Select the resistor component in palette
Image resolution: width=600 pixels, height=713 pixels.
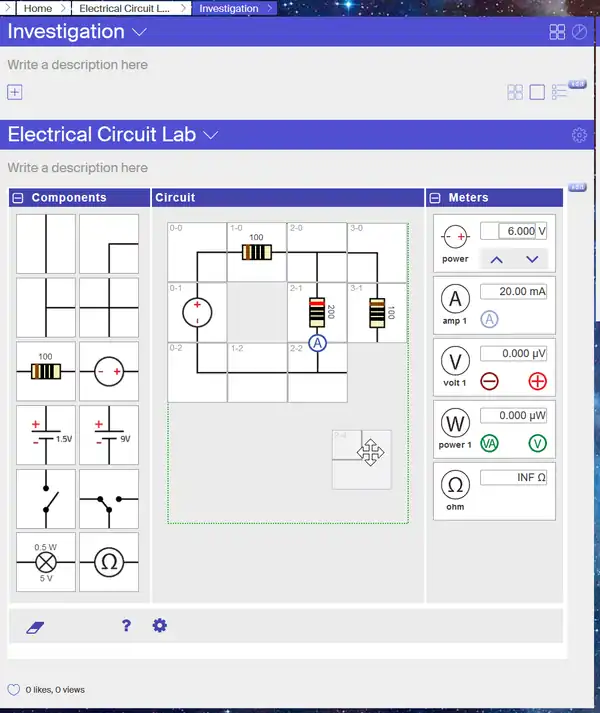click(x=46, y=371)
